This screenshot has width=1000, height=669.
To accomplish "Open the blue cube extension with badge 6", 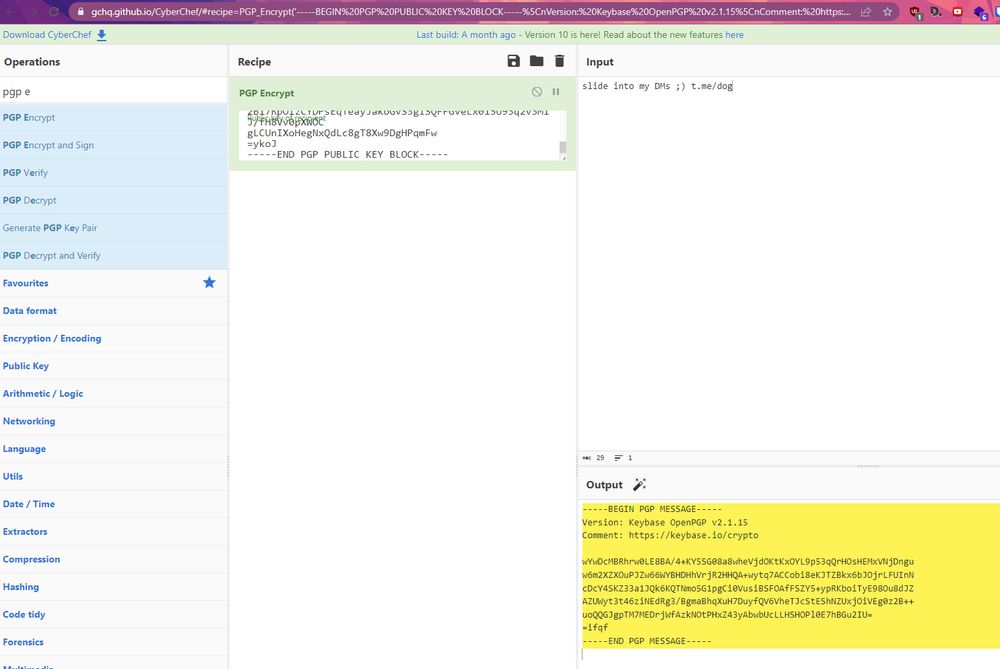I will pyautogui.click(x=980, y=12).
